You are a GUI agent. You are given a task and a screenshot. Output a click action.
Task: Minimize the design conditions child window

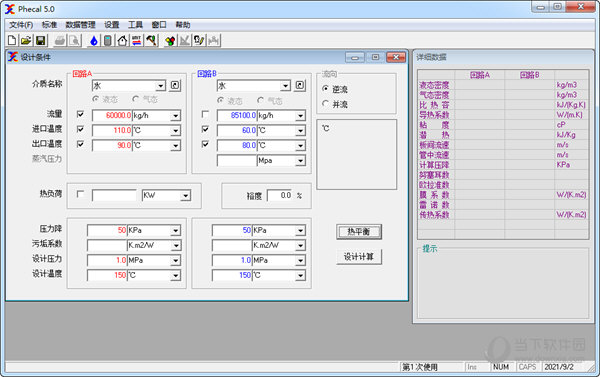coord(355,57)
